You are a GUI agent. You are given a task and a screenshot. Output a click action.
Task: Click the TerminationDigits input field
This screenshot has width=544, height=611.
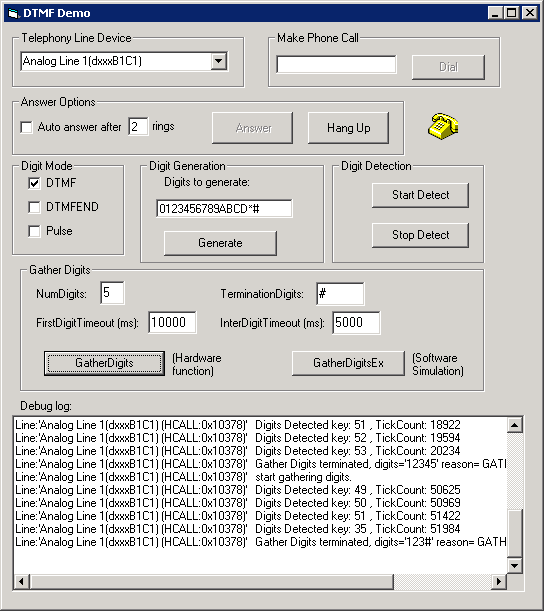tap(340, 293)
